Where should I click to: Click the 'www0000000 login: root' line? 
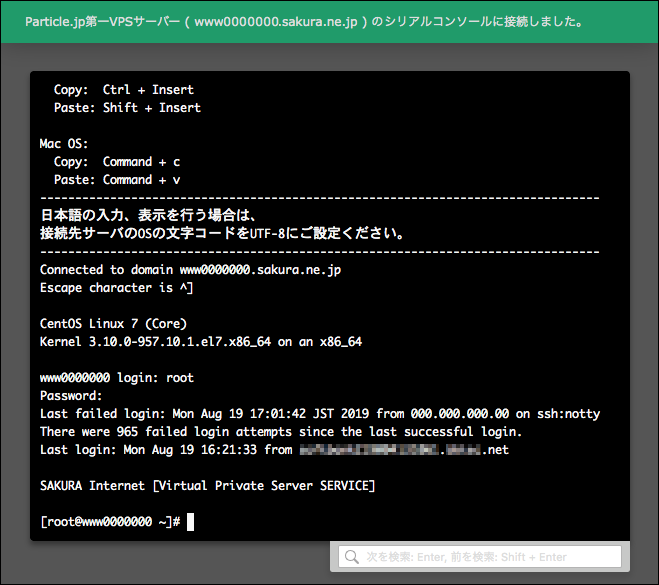coord(117,378)
